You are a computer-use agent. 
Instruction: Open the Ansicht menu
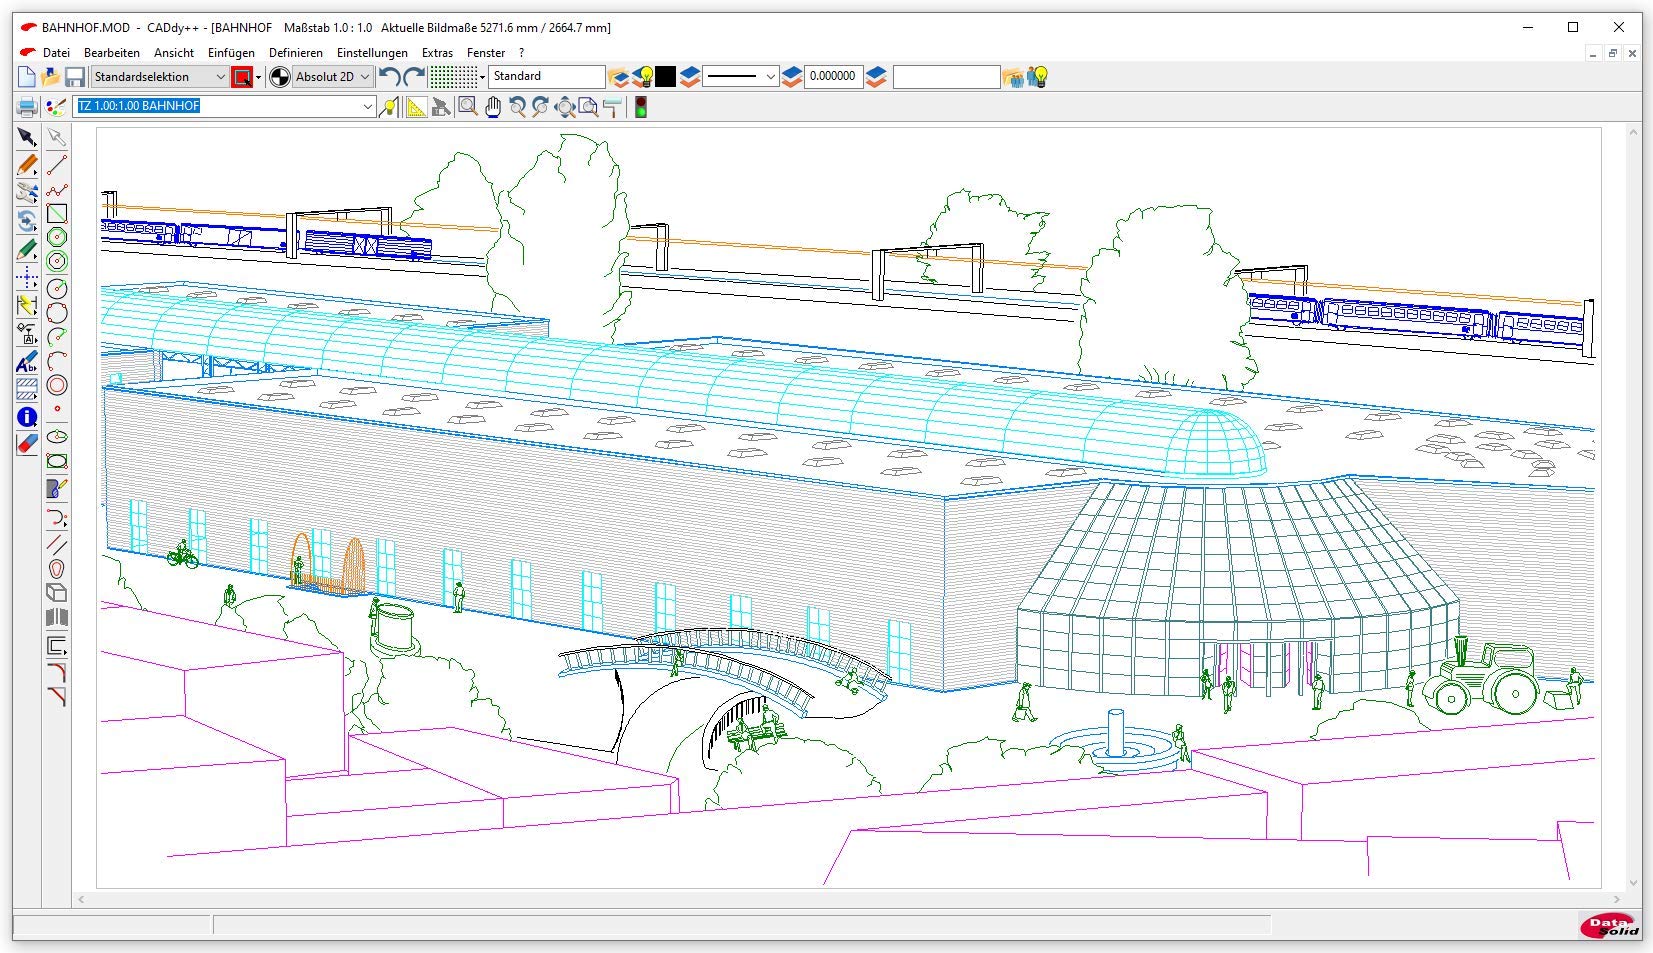[174, 53]
